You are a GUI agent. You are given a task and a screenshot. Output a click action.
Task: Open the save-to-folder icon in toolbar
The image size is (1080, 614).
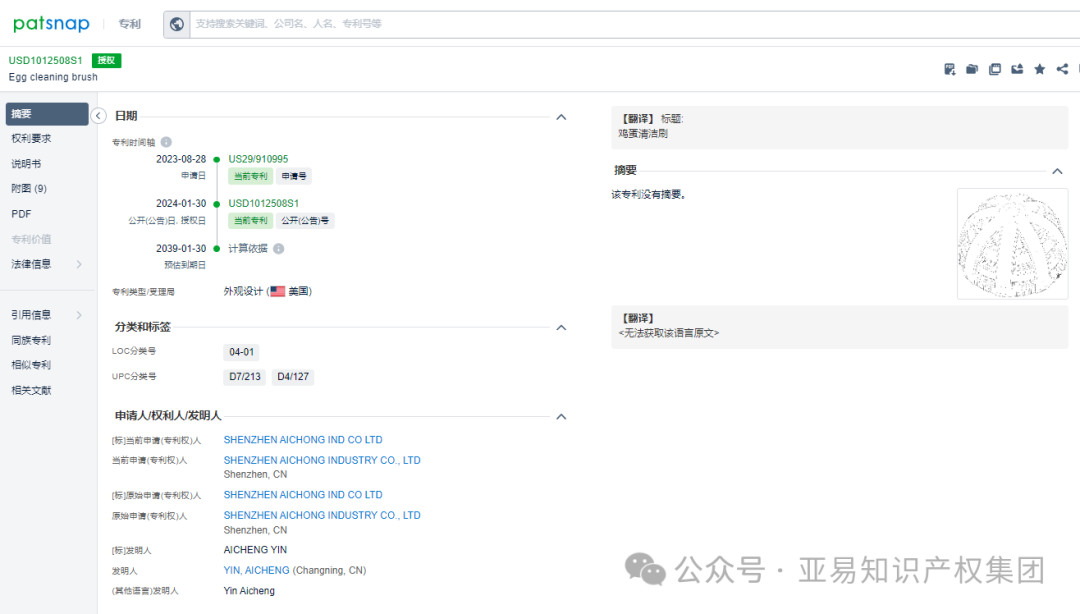click(972, 69)
